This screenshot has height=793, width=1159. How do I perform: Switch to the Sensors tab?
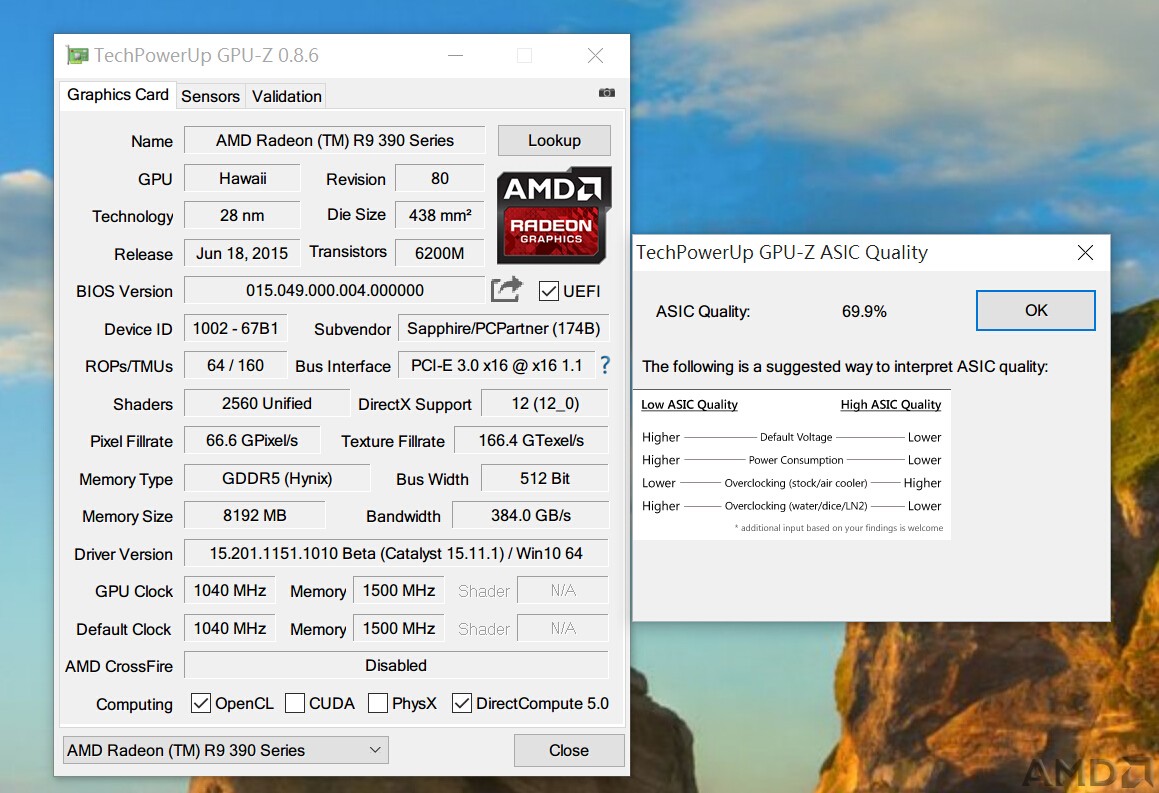210,96
